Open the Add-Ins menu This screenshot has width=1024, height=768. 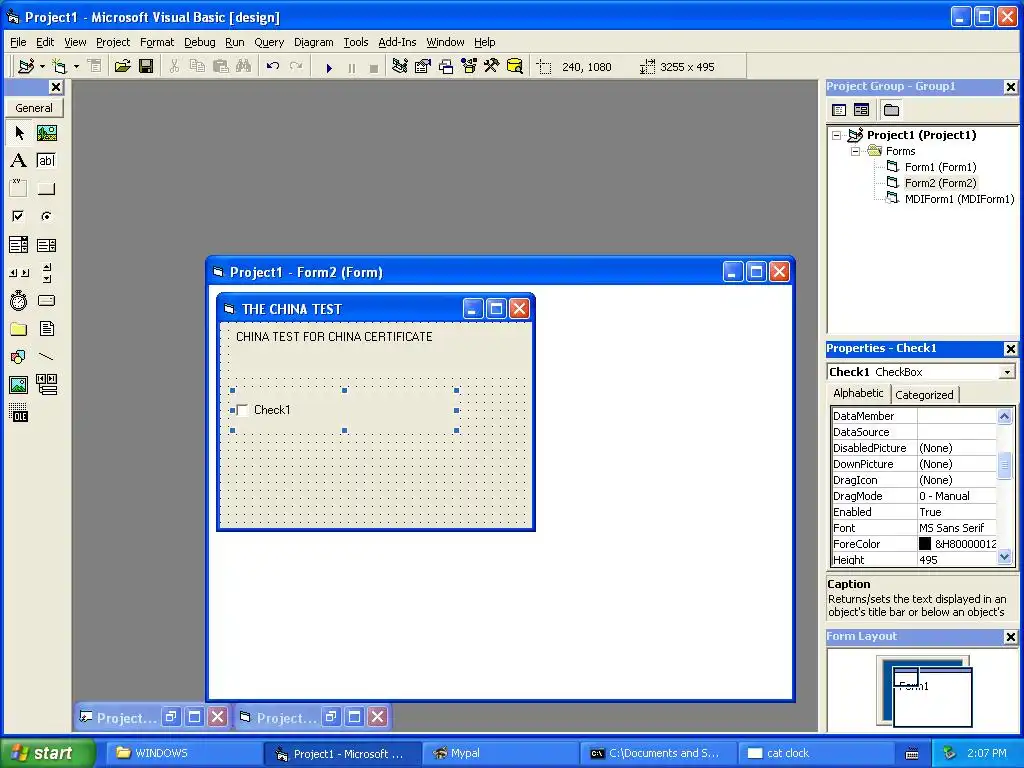397,42
